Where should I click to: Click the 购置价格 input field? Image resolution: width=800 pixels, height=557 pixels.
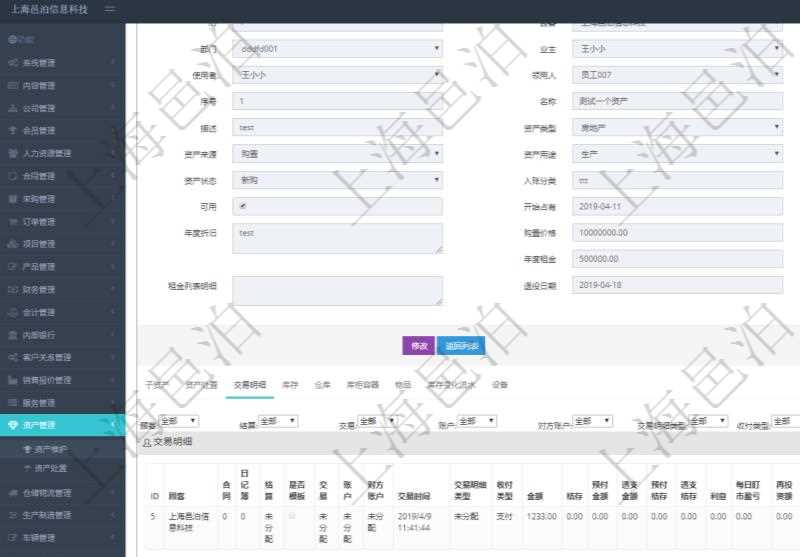point(677,232)
